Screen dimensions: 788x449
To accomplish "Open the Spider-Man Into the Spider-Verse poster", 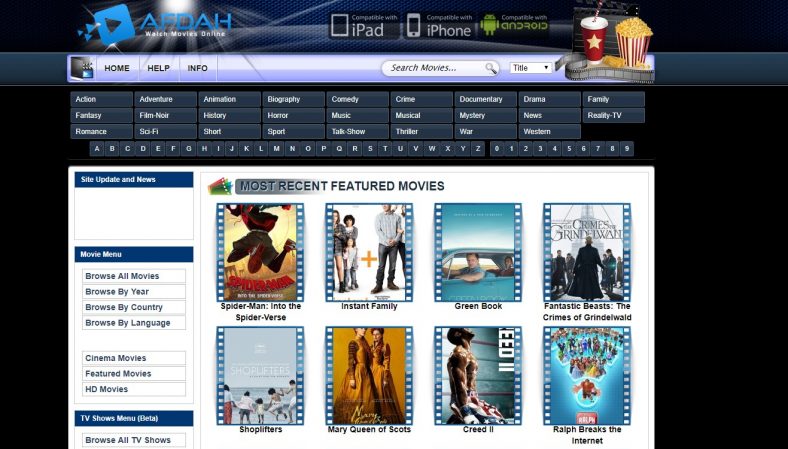I will tap(260, 252).
